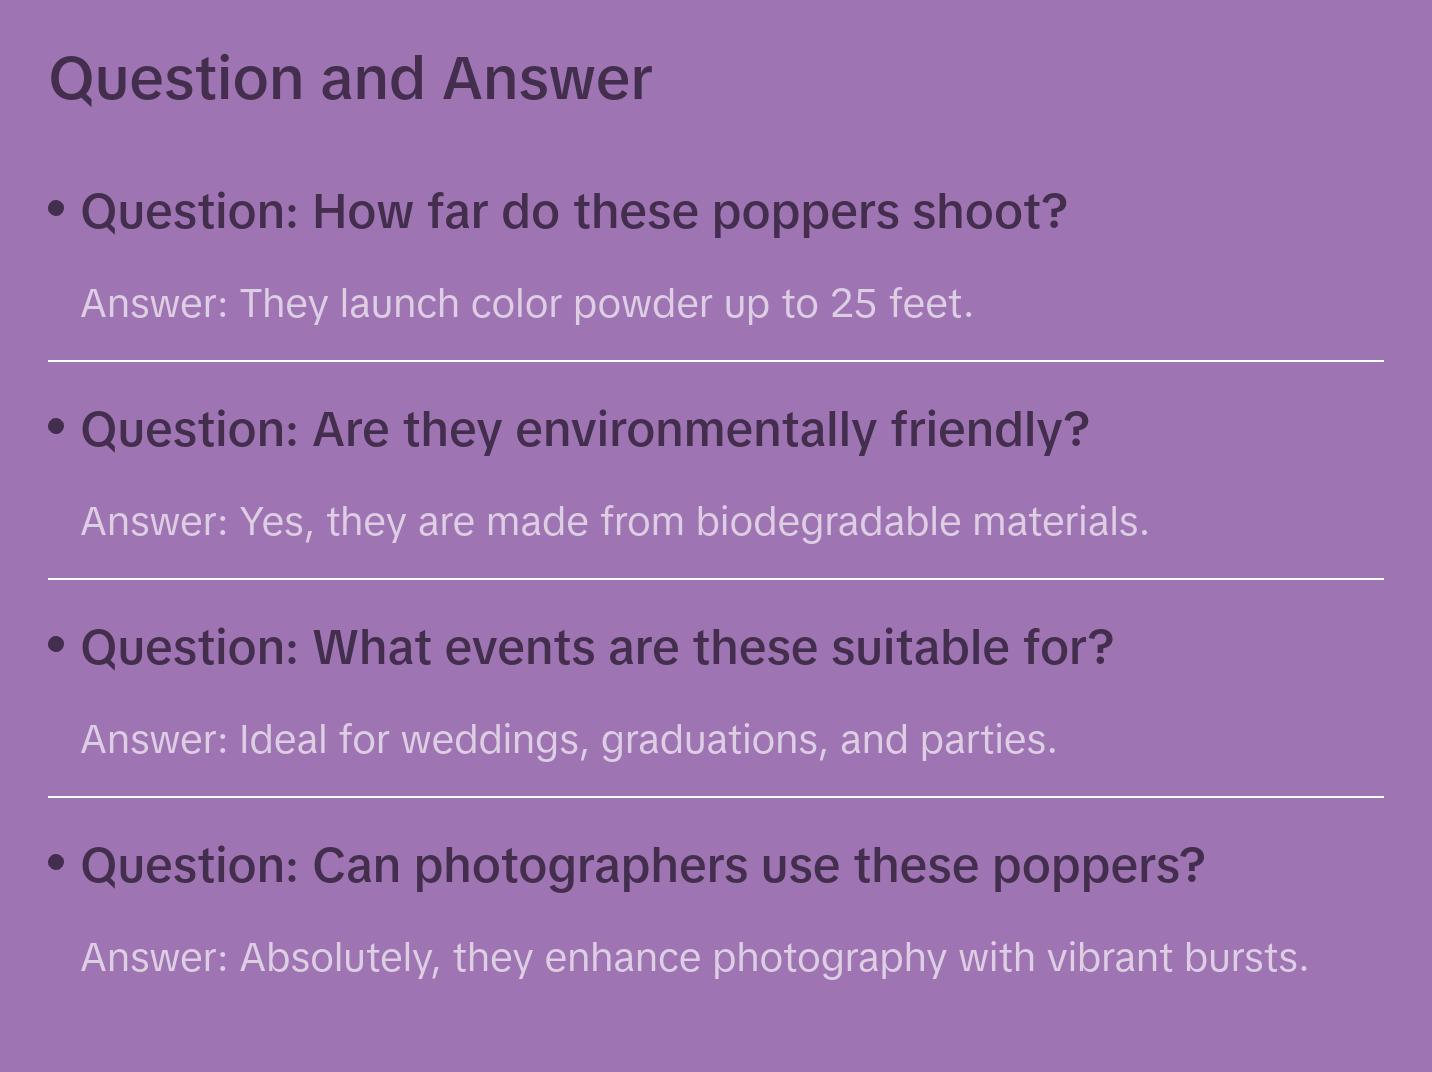Click the "Can photographers use these poppers?" question
The image size is (1432, 1072).
643,866
